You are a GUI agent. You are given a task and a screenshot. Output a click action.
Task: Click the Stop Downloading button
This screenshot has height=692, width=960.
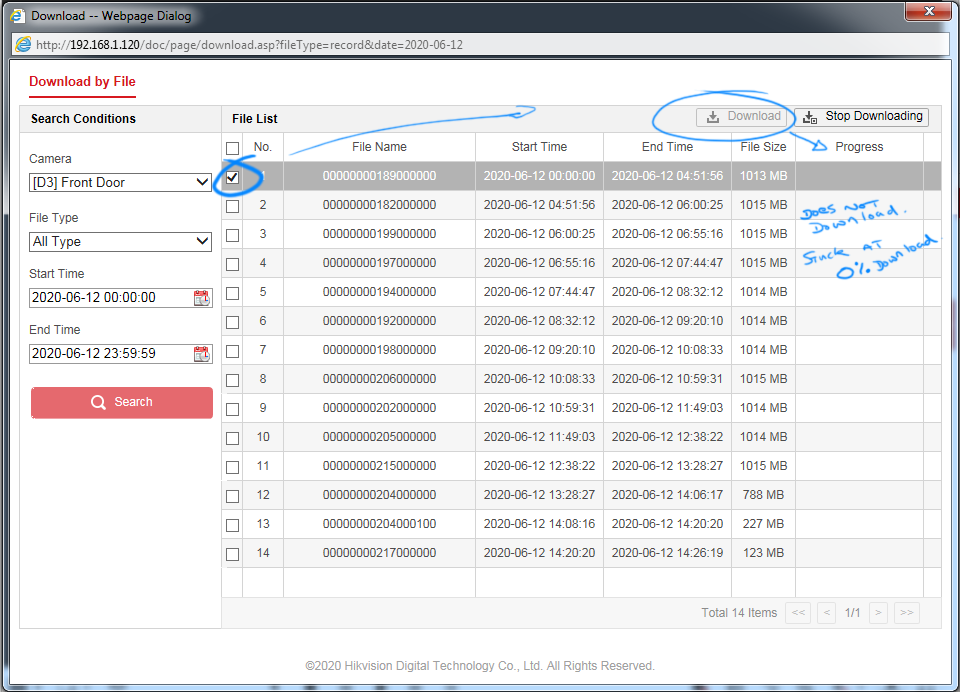(x=861, y=117)
